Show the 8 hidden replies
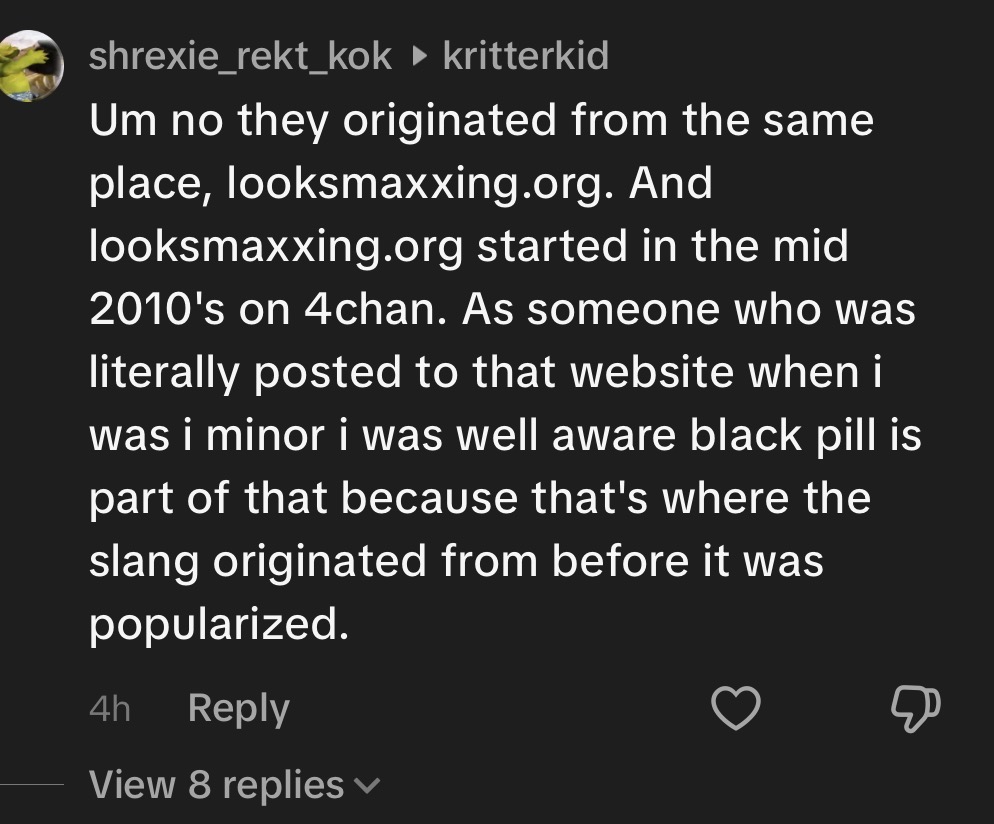Image resolution: width=994 pixels, height=824 pixels. click(x=235, y=785)
